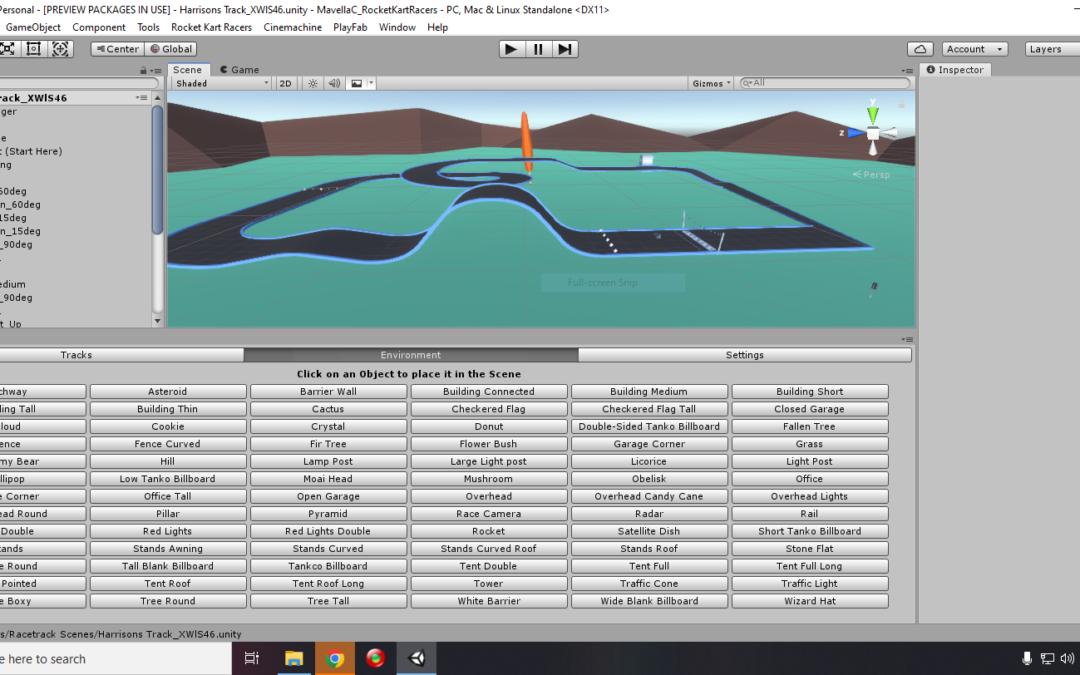The height and width of the screenshot is (675, 1080).
Task: Select the Environment tab
Action: pos(411,355)
